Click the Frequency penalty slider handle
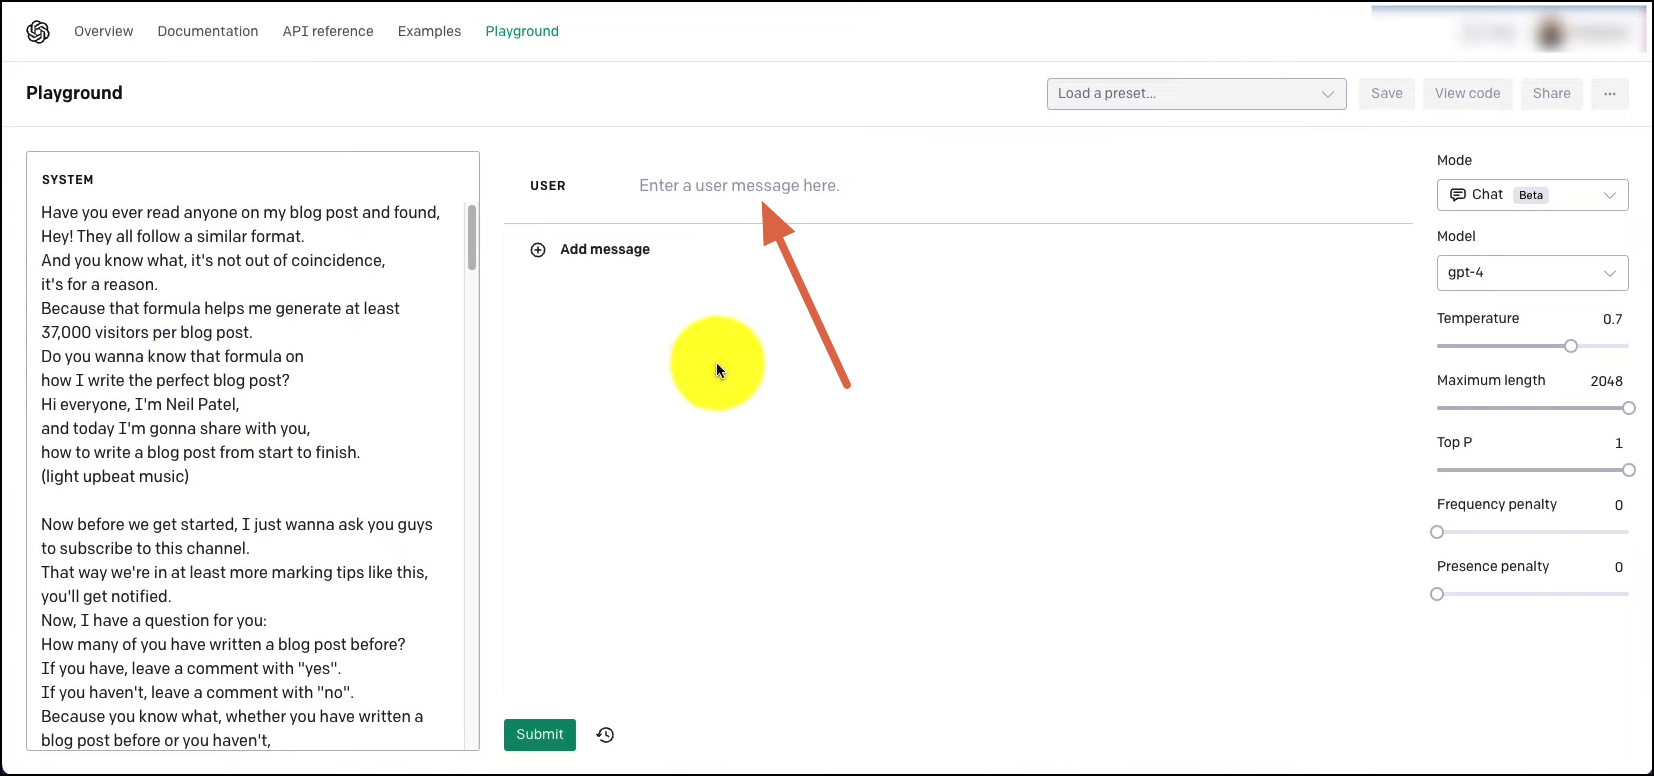This screenshot has width=1654, height=776. (x=1437, y=532)
